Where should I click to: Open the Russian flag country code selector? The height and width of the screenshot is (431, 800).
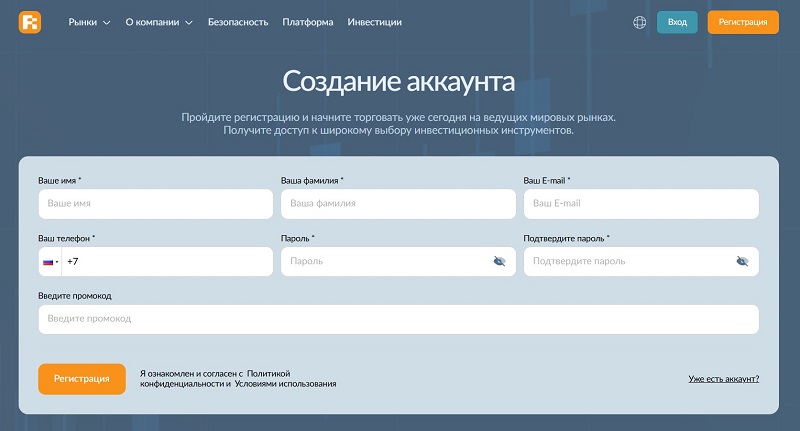(50, 261)
